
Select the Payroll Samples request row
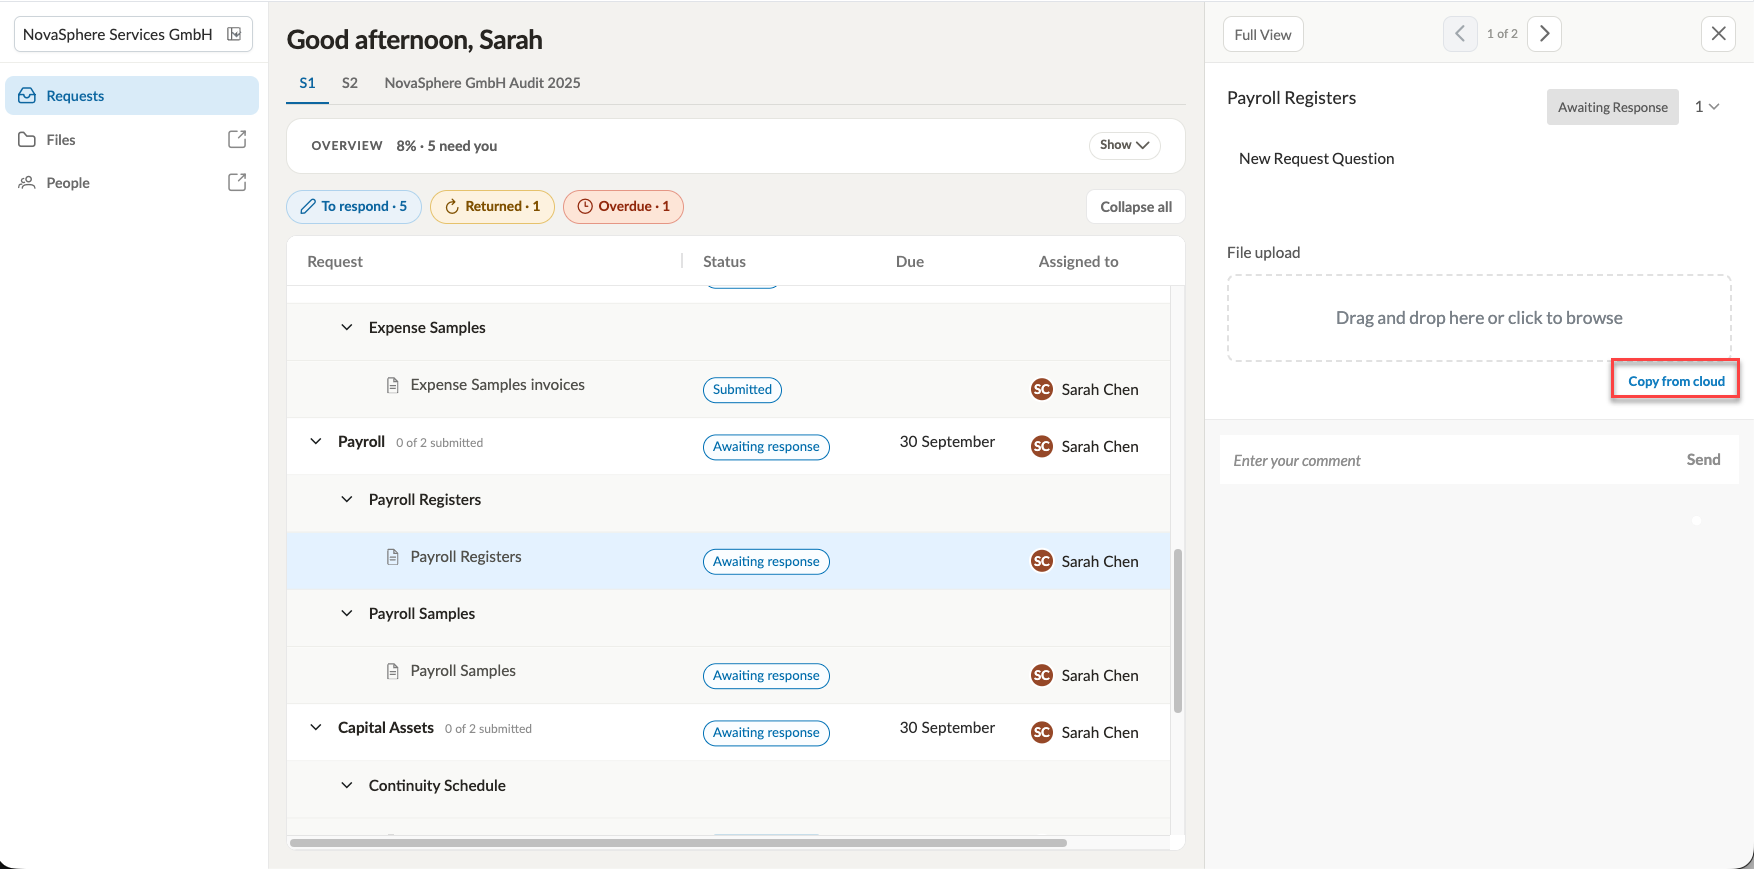pos(728,675)
